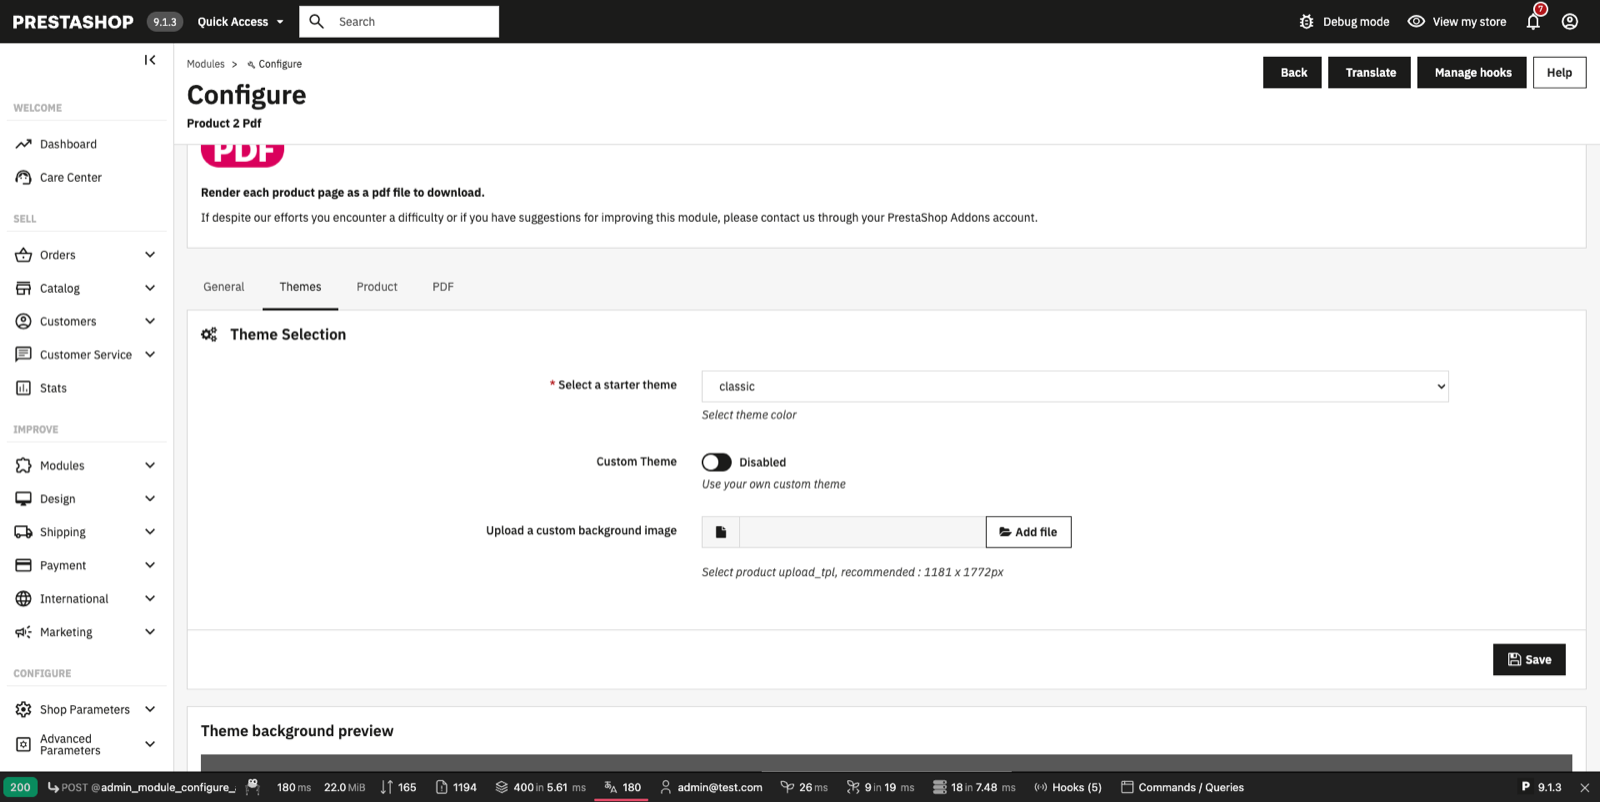
Task: Close the Symfony debug toolbar
Action: click(1584, 788)
